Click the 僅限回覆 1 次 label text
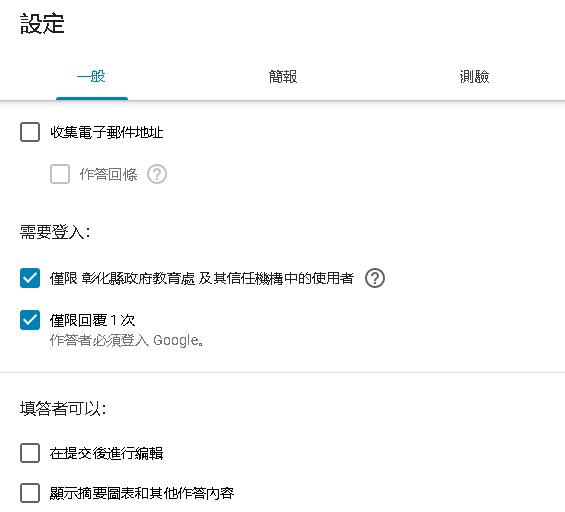The height and width of the screenshot is (512, 565). [x=93, y=320]
